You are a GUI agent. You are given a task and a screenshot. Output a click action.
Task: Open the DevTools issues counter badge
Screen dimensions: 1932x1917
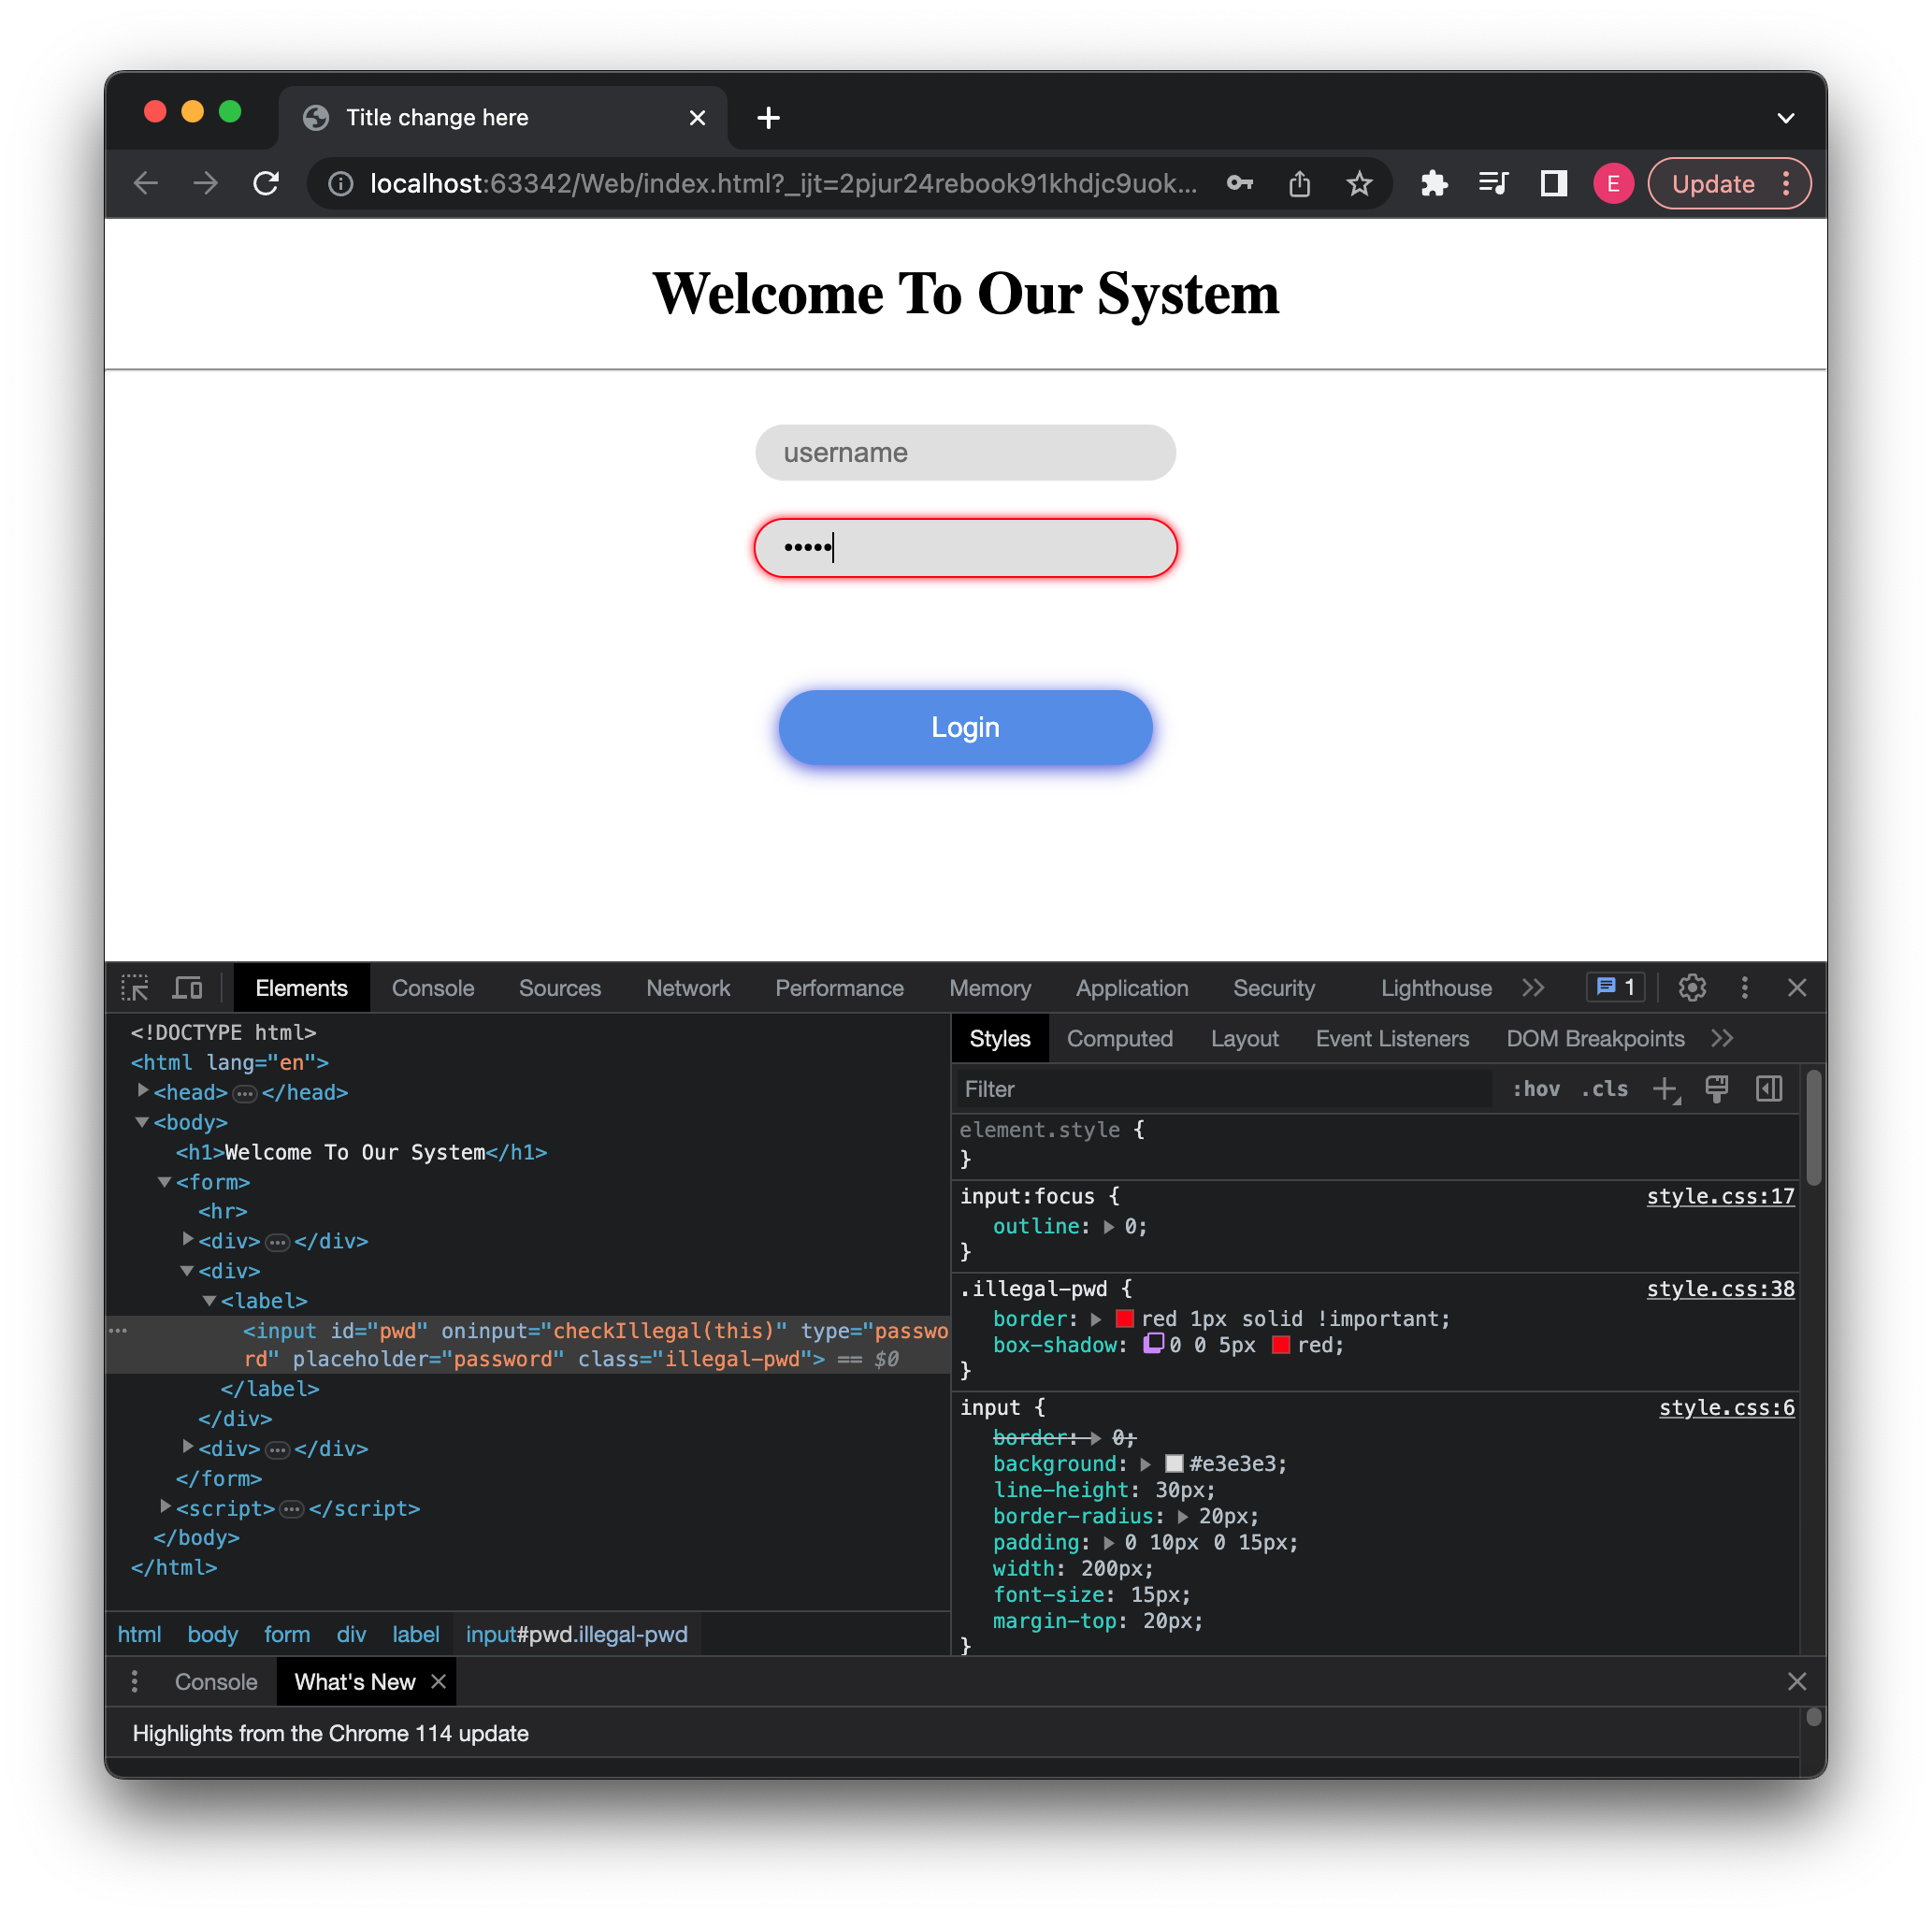pyautogui.click(x=1614, y=988)
